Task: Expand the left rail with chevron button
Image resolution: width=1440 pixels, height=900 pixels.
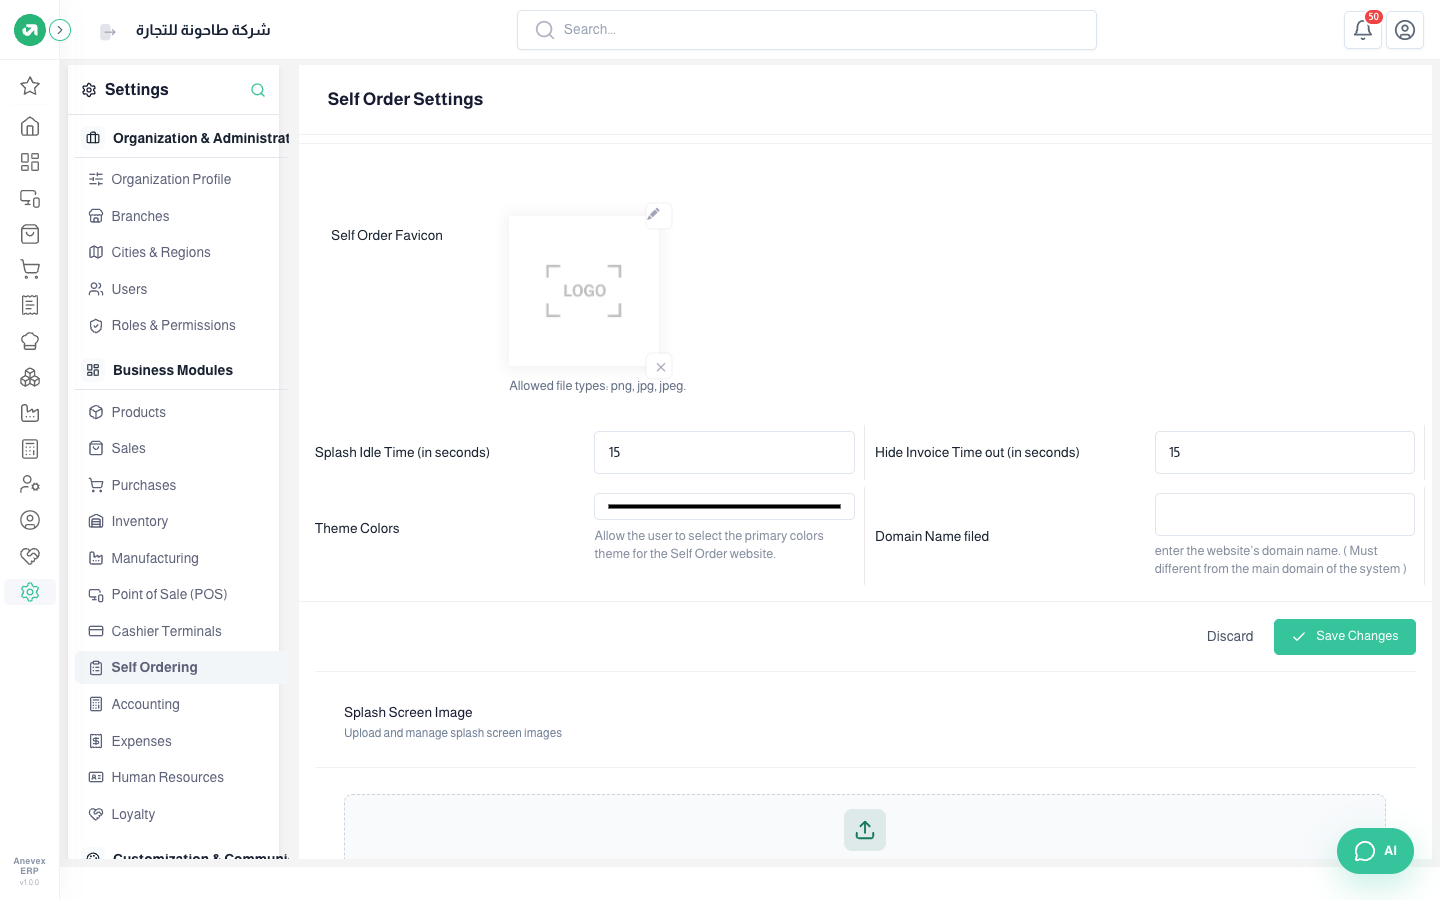Action: [60, 30]
